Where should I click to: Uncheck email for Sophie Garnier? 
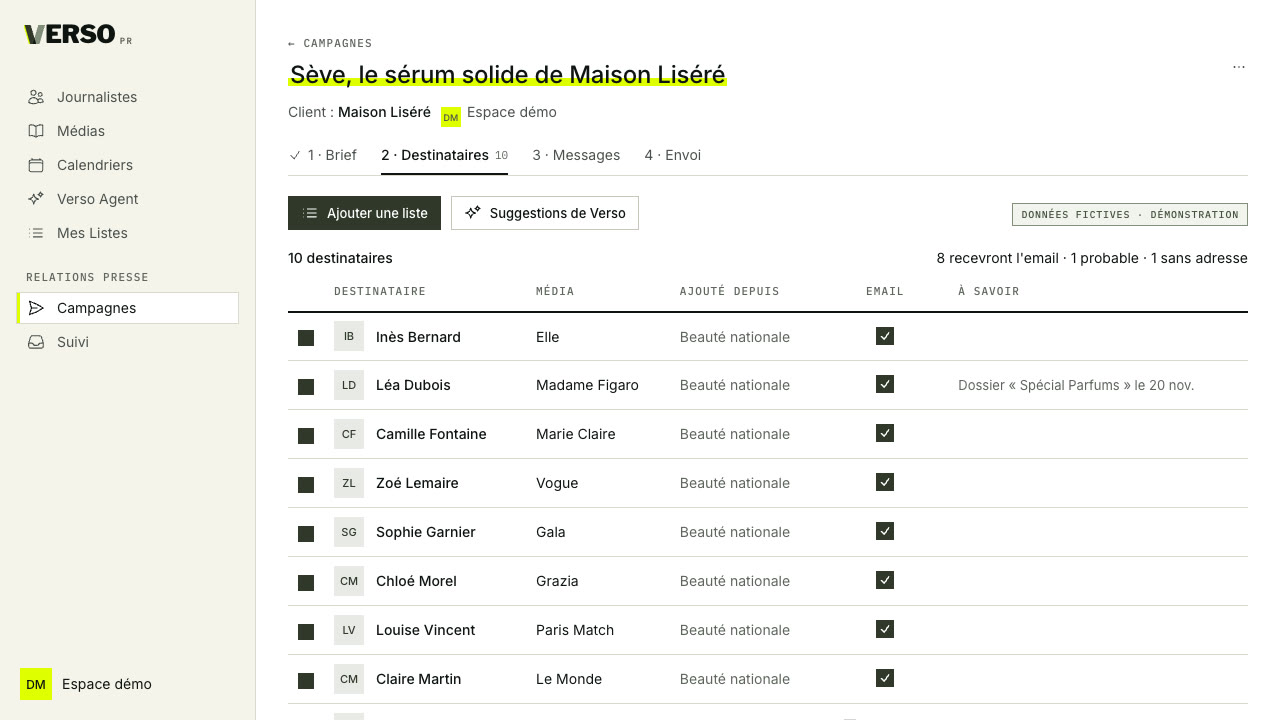(885, 531)
